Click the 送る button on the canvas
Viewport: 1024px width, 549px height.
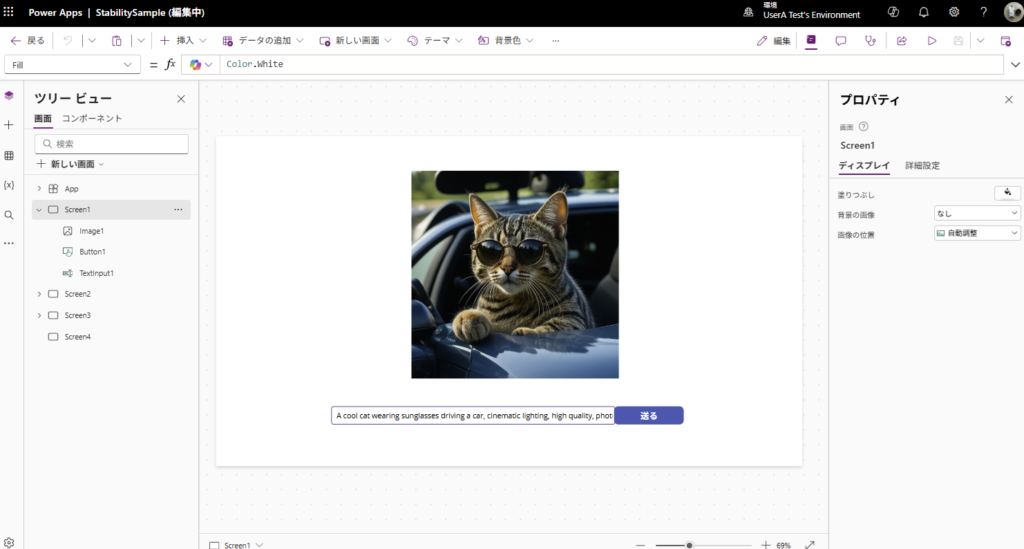(x=648, y=416)
